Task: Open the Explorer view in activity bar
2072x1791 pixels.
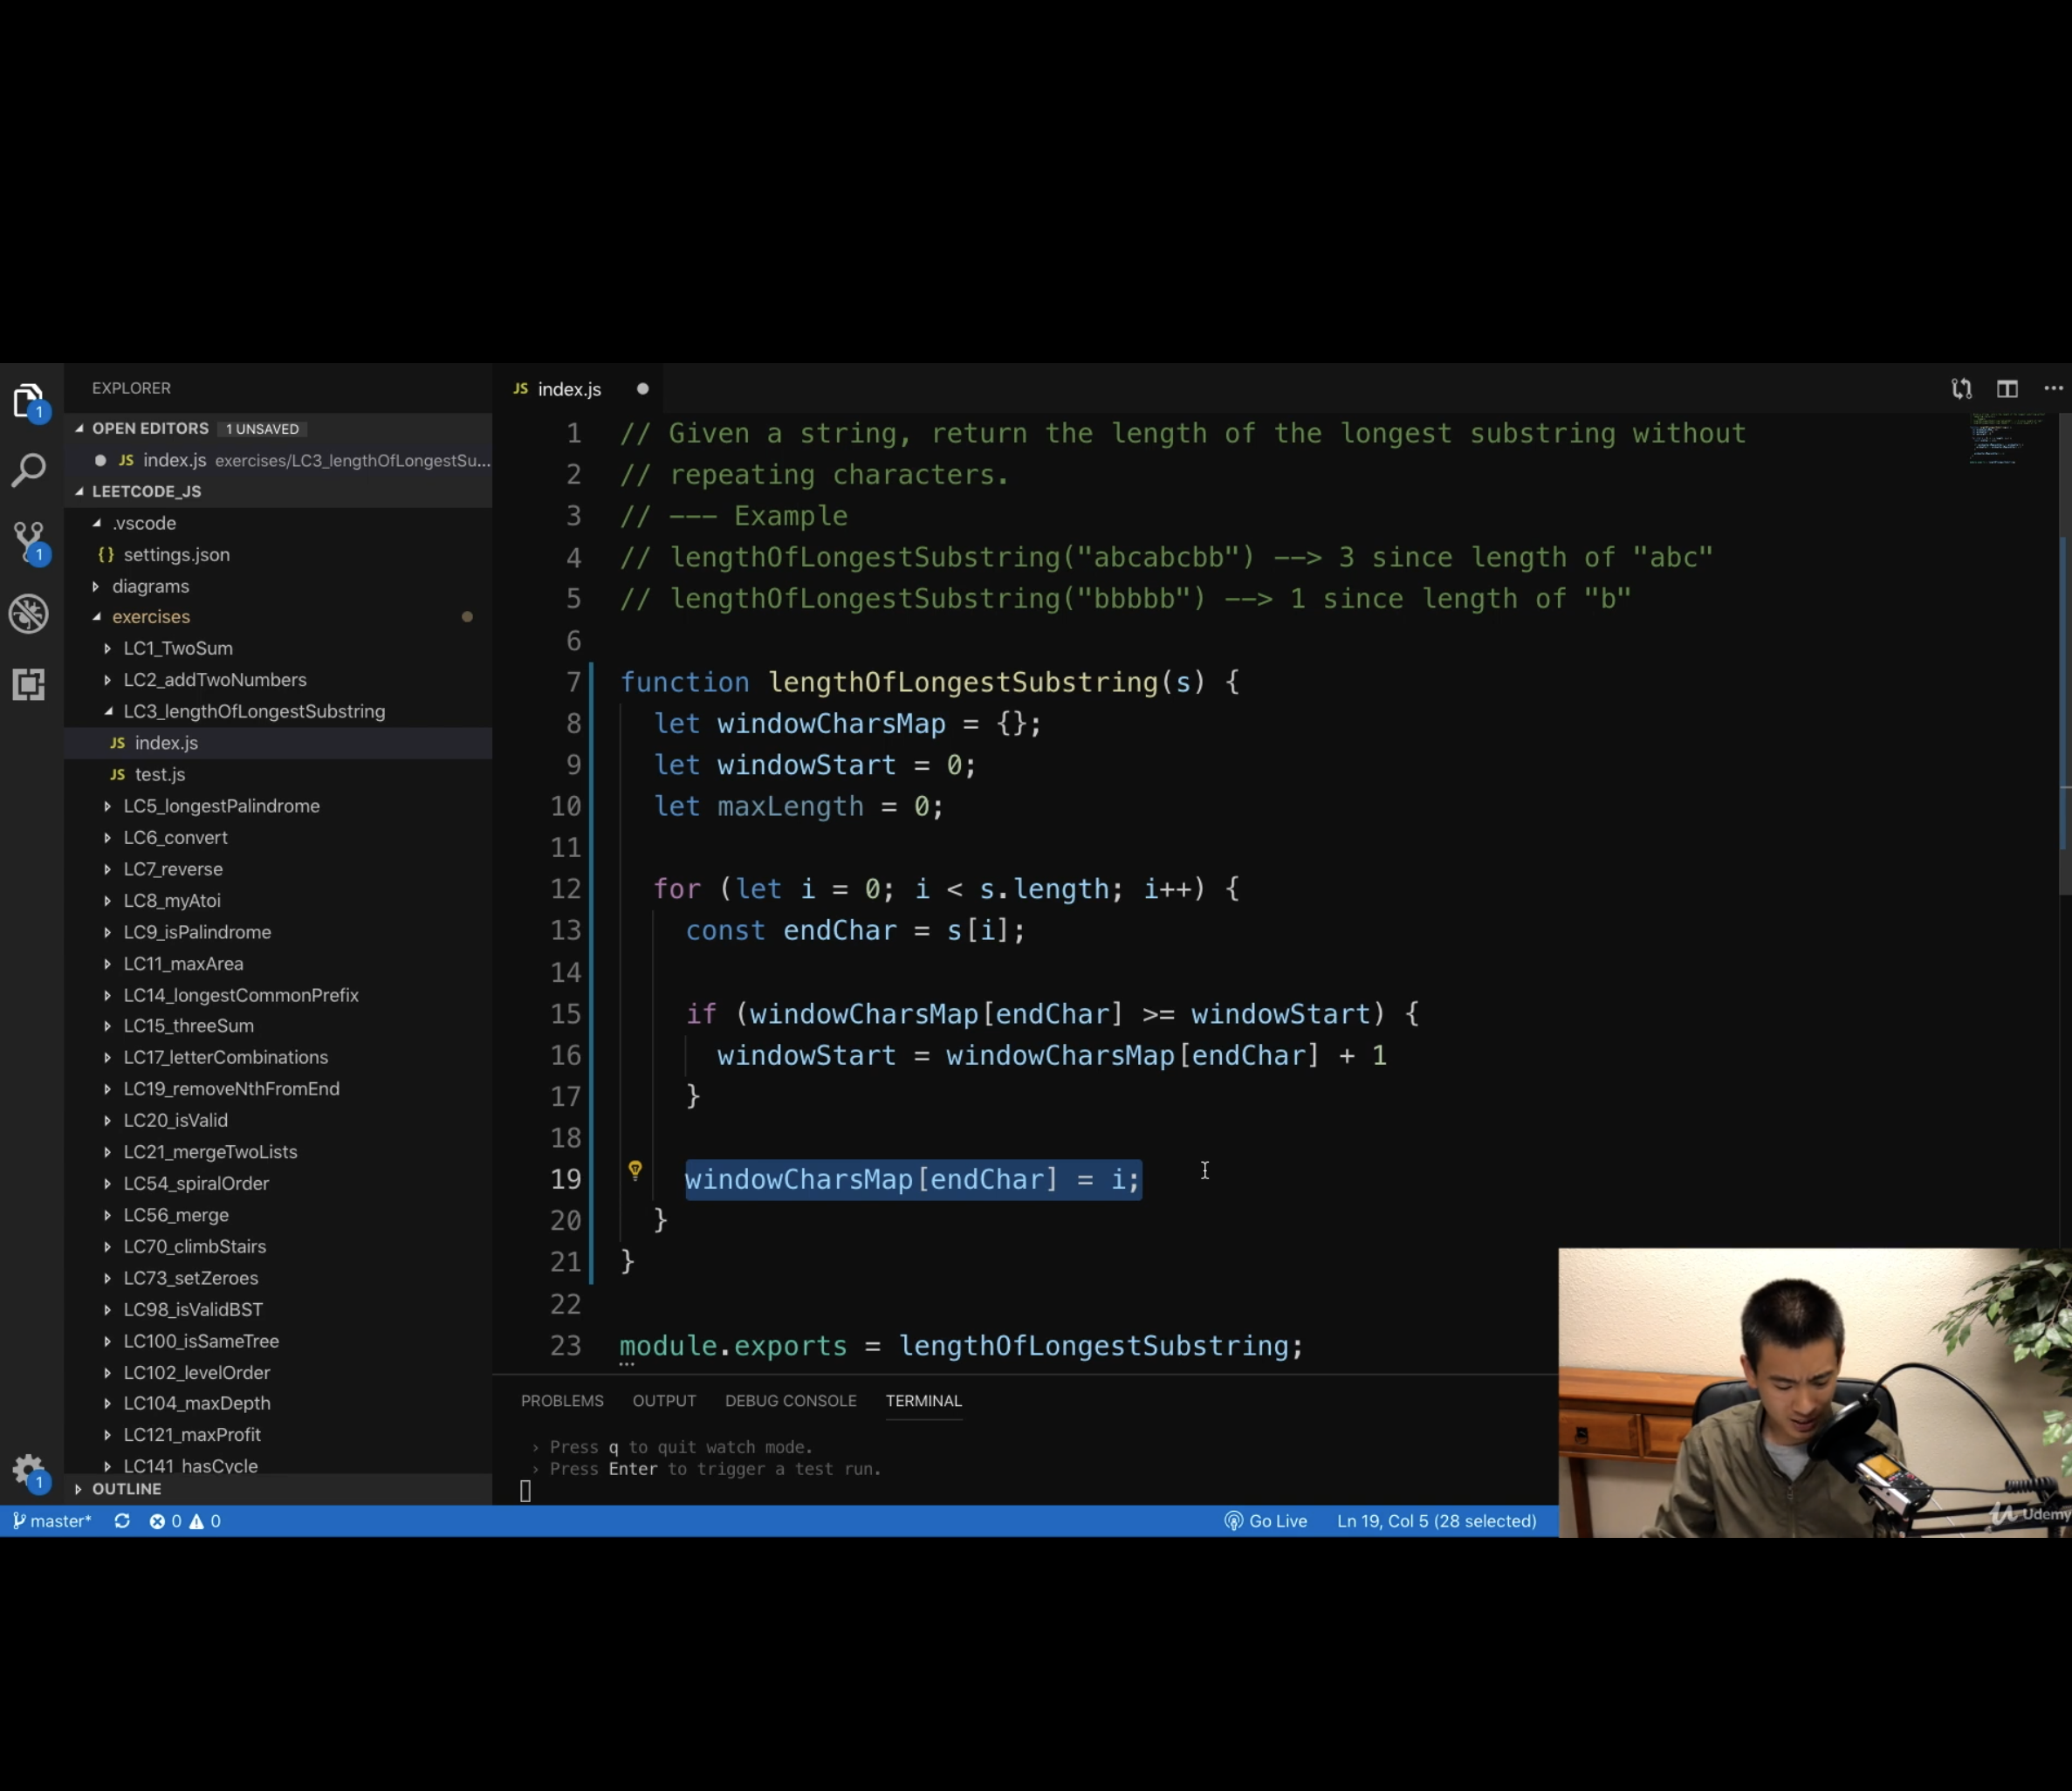Action: [x=29, y=402]
